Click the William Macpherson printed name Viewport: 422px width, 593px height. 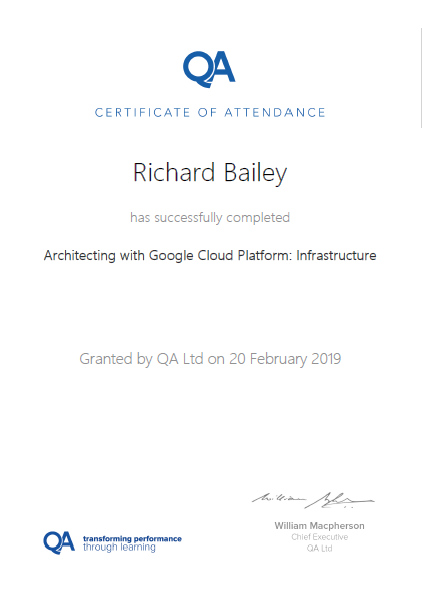320,526
